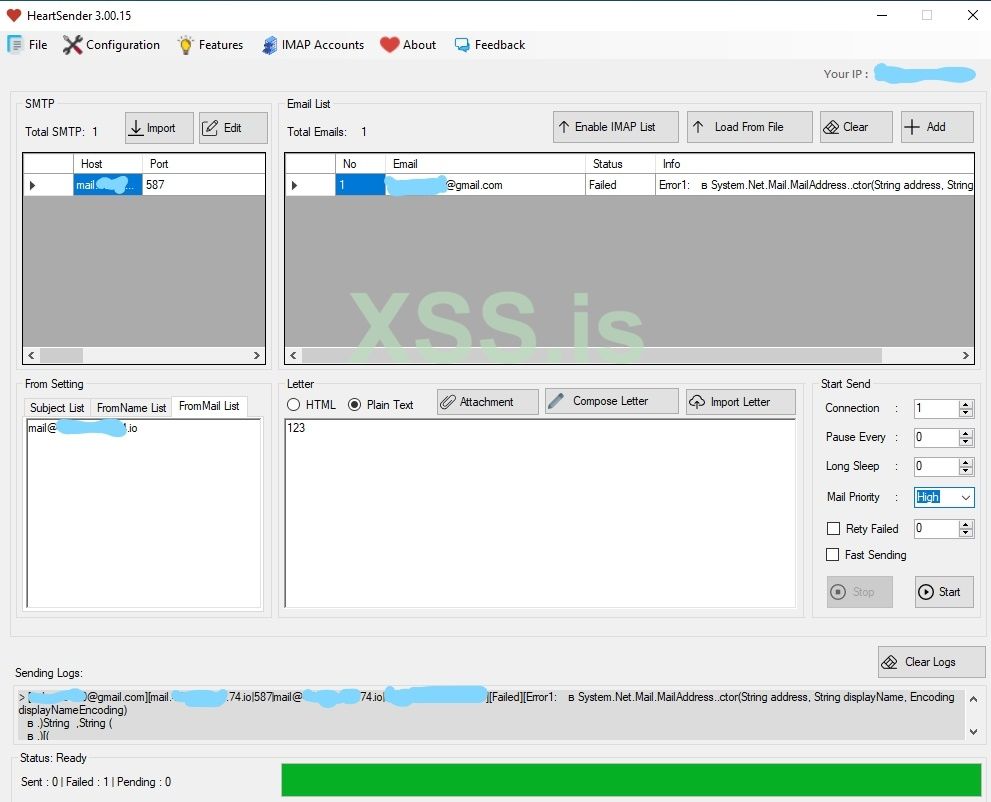Click in the Letter body text area
991x802 pixels.
(540, 513)
